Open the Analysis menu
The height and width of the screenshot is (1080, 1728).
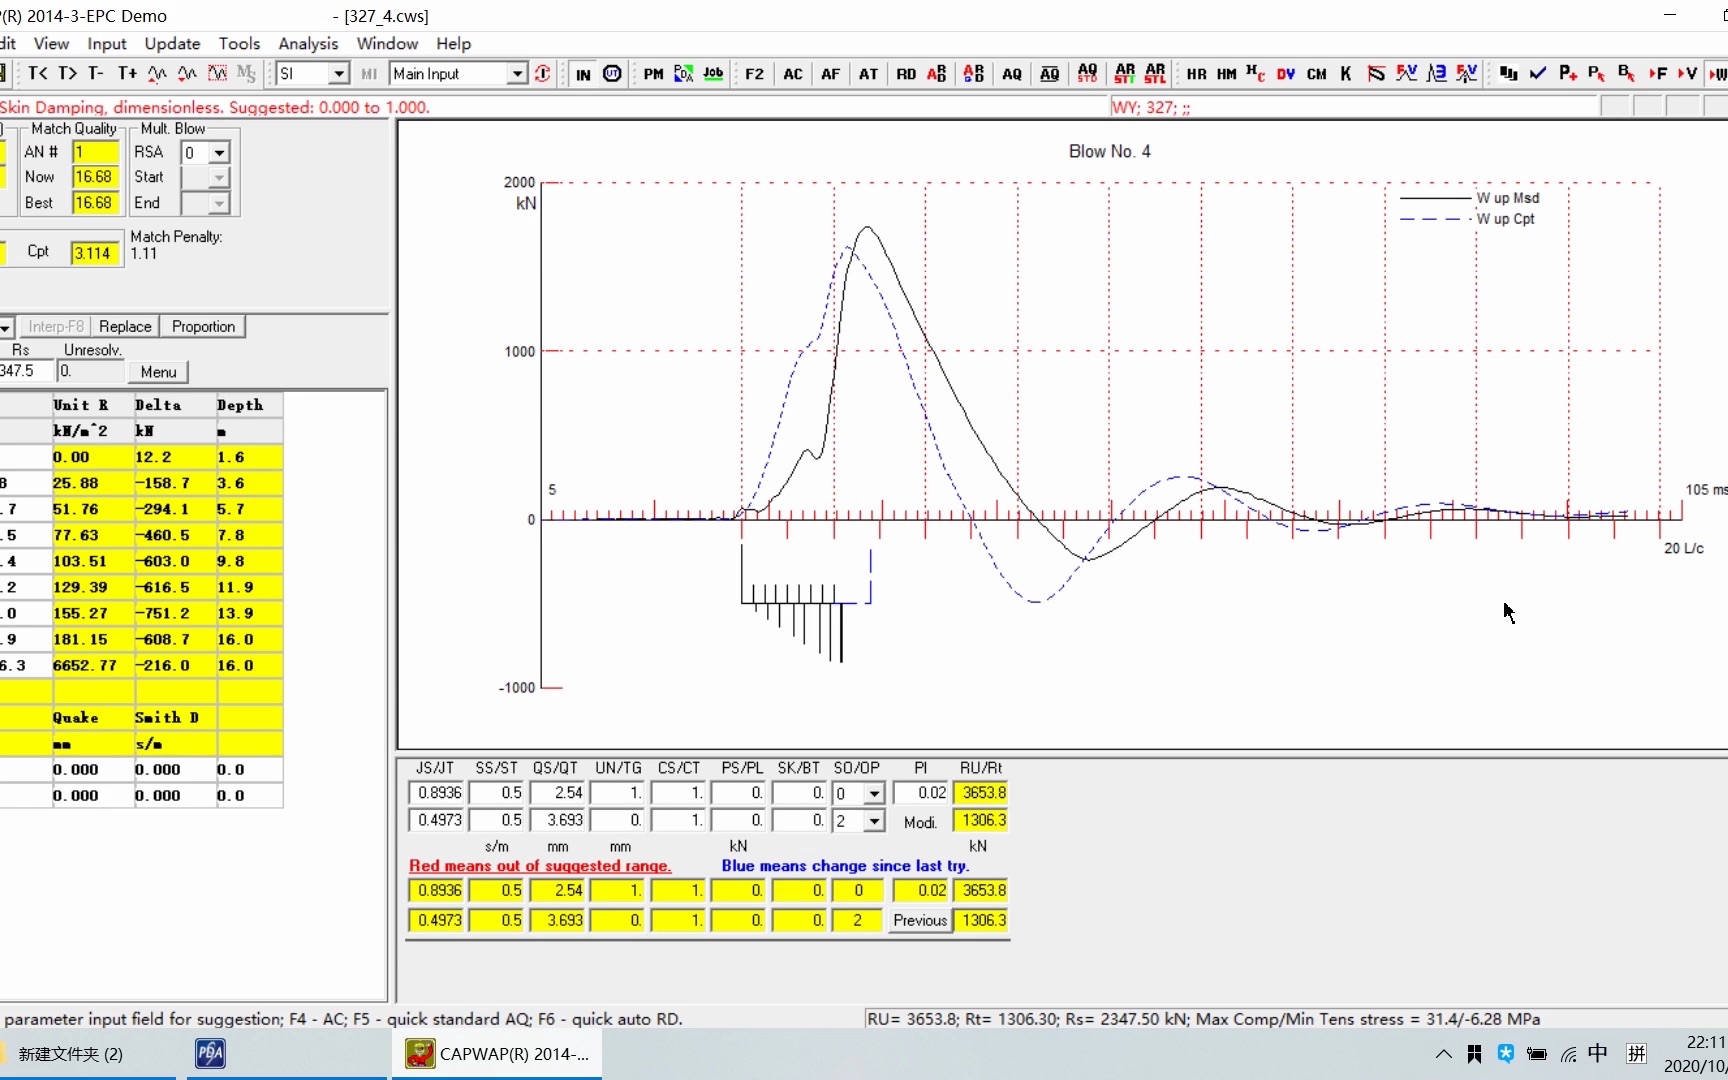point(308,44)
